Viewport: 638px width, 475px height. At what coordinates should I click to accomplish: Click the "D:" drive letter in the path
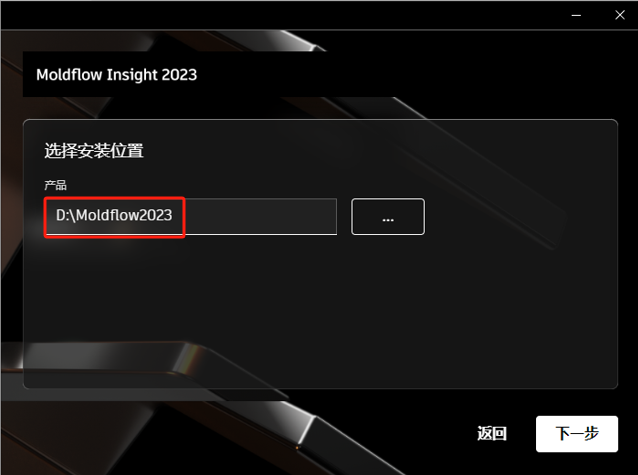(63, 215)
